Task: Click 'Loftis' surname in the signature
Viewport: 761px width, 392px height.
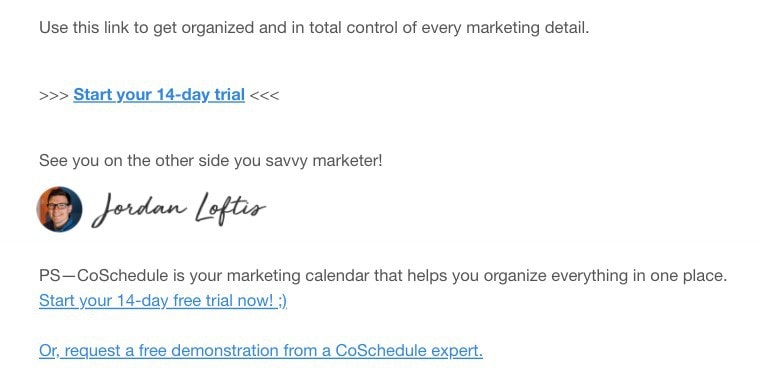Action: click(x=231, y=210)
